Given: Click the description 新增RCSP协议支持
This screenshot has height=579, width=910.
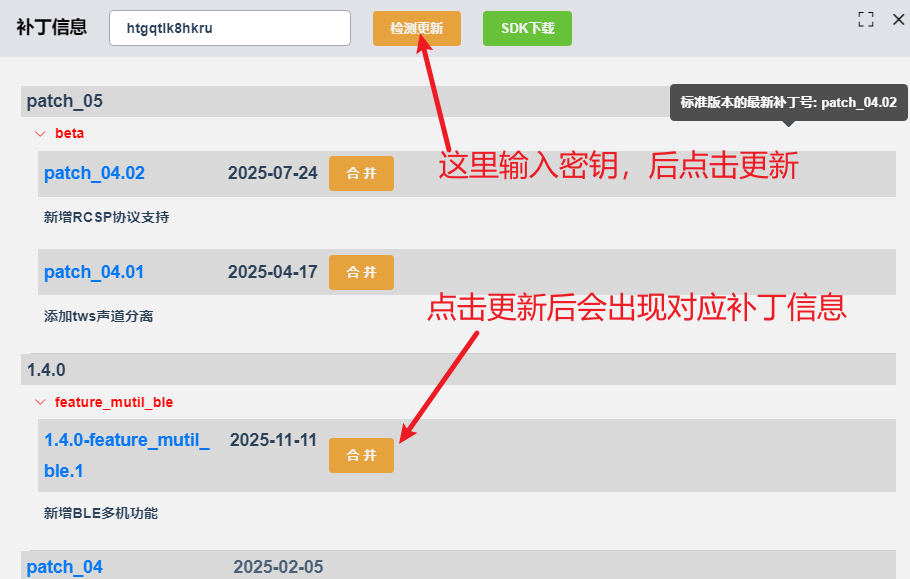Looking at the screenshot, I should (x=106, y=218).
